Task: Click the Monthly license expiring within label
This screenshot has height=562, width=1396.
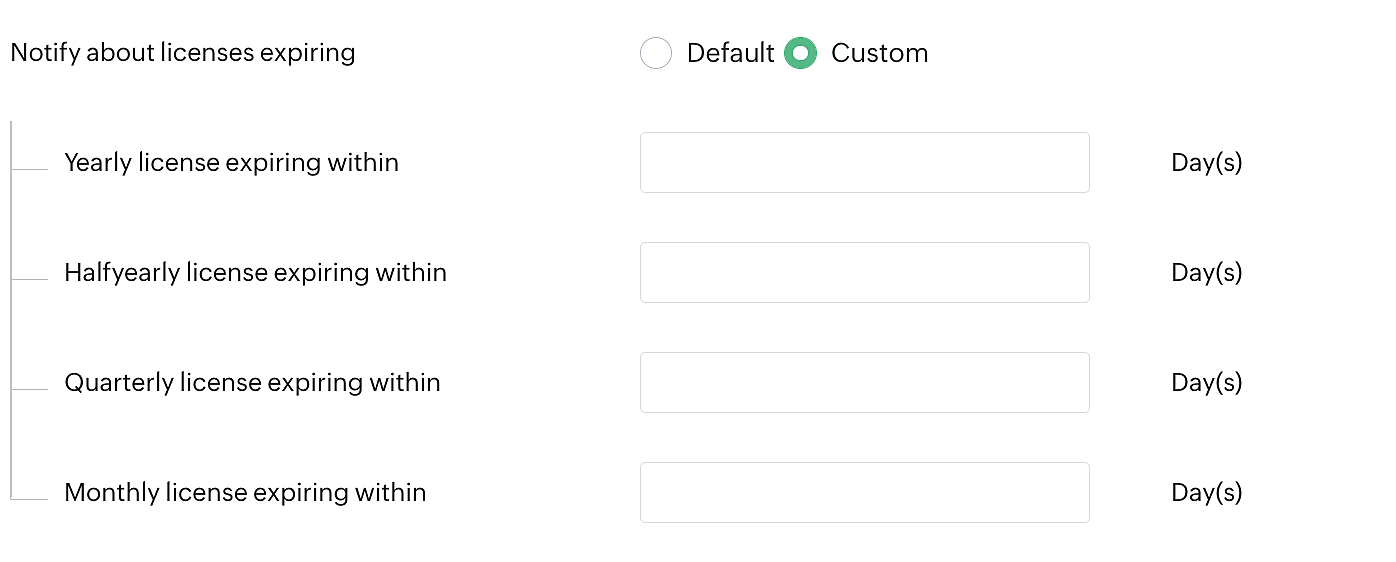Action: click(x=245, y=492)
